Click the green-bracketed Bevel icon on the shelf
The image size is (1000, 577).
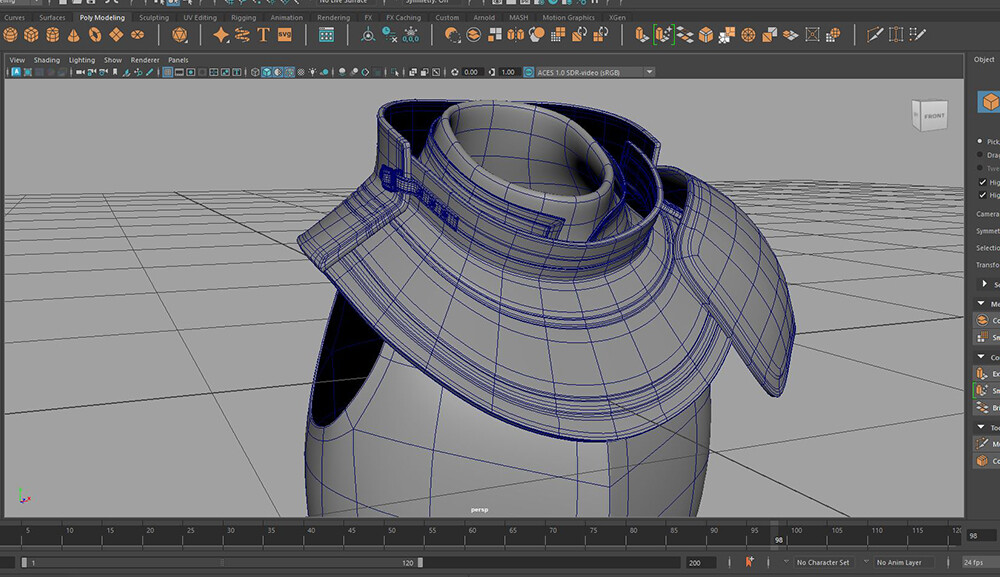(663, 34)
